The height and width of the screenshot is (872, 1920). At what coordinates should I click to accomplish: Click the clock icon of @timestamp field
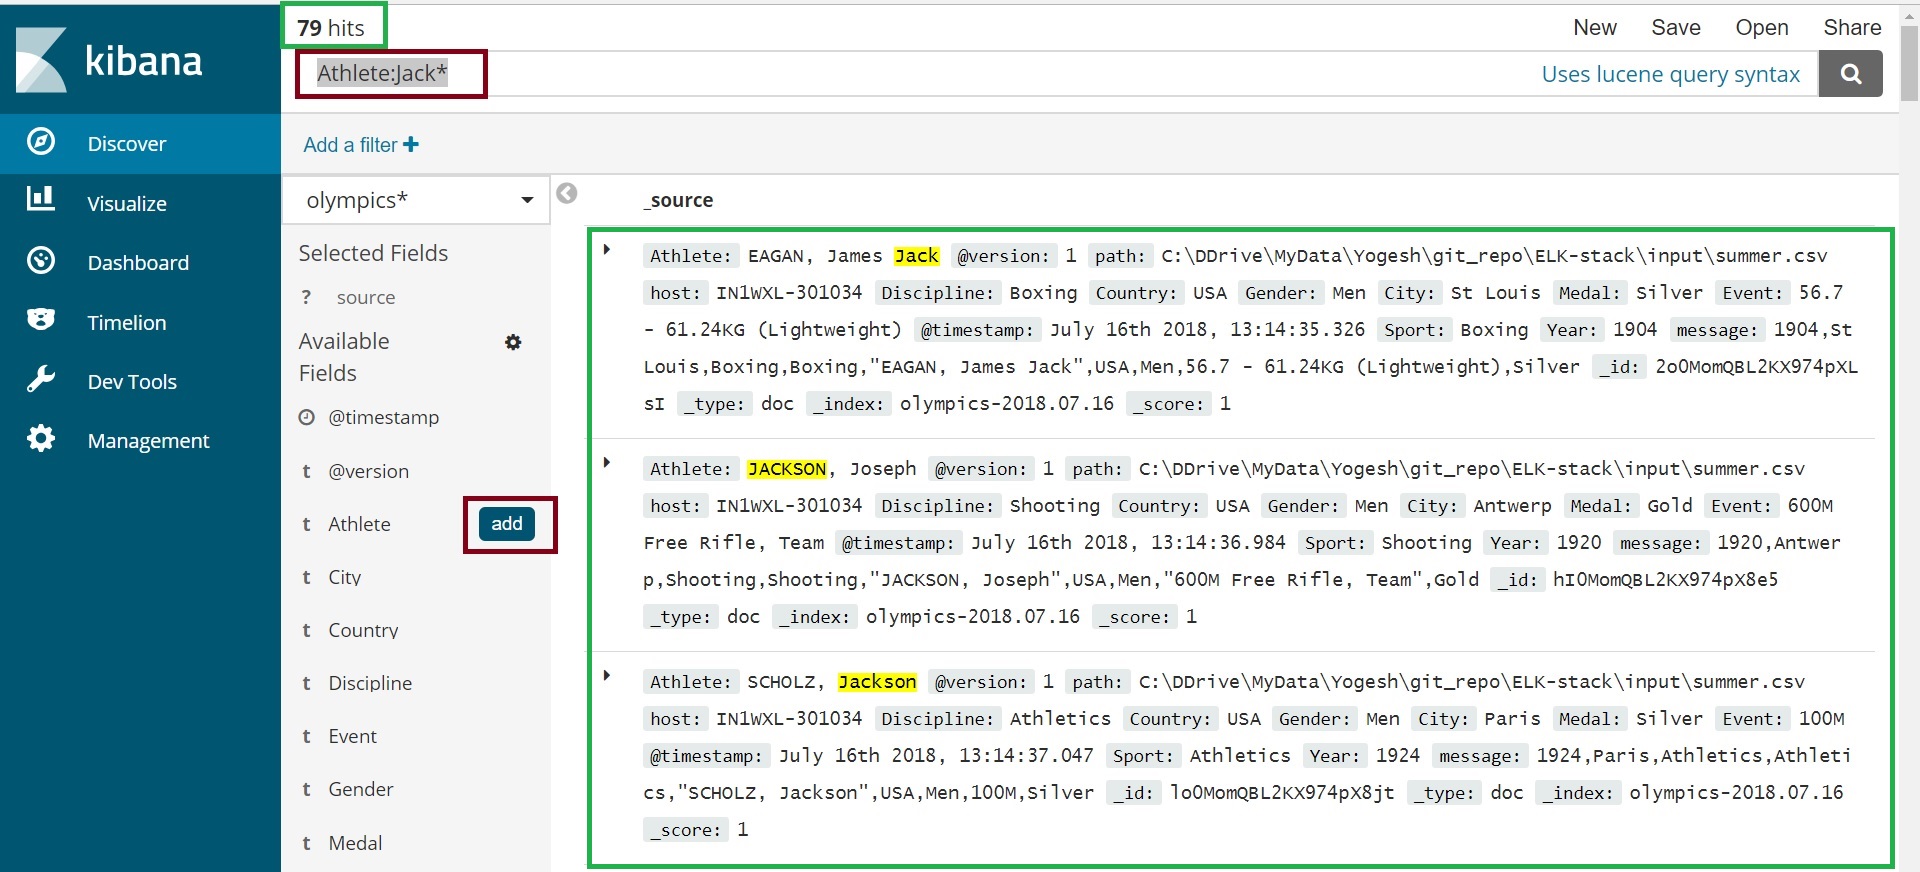pyautogui.click(x=306, y=417)
